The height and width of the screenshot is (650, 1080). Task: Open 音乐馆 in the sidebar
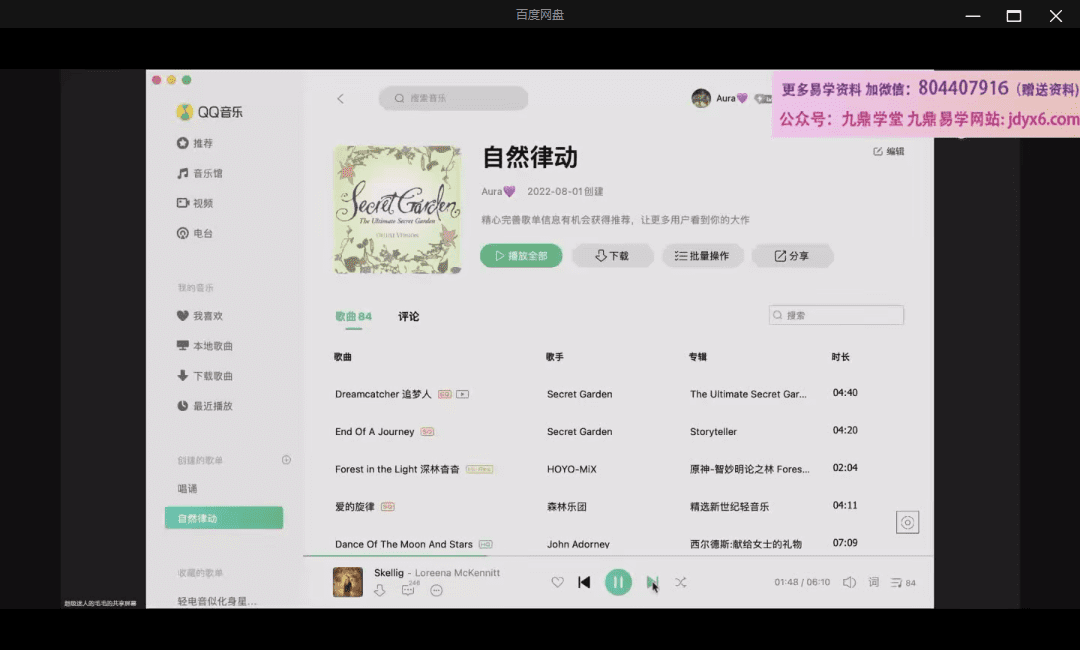pyautogui.click(x=207, y=173)
